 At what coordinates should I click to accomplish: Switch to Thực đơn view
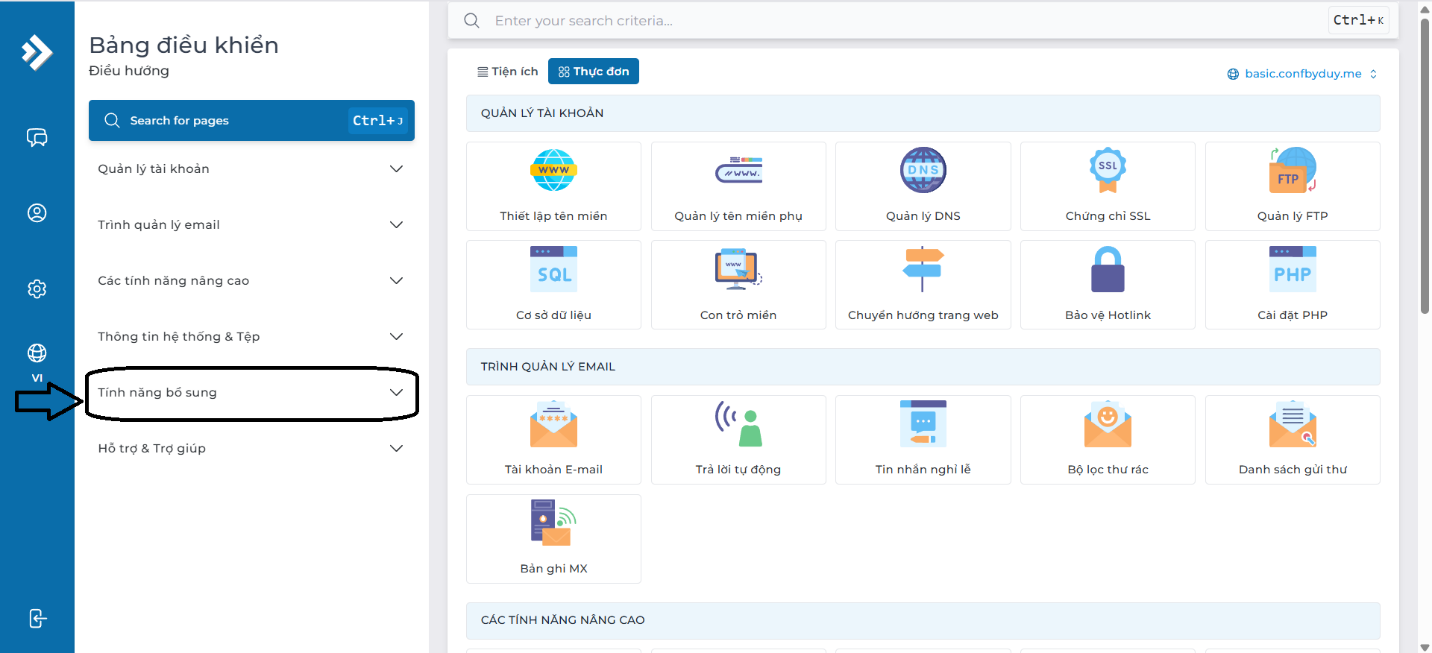pos(593,72)
